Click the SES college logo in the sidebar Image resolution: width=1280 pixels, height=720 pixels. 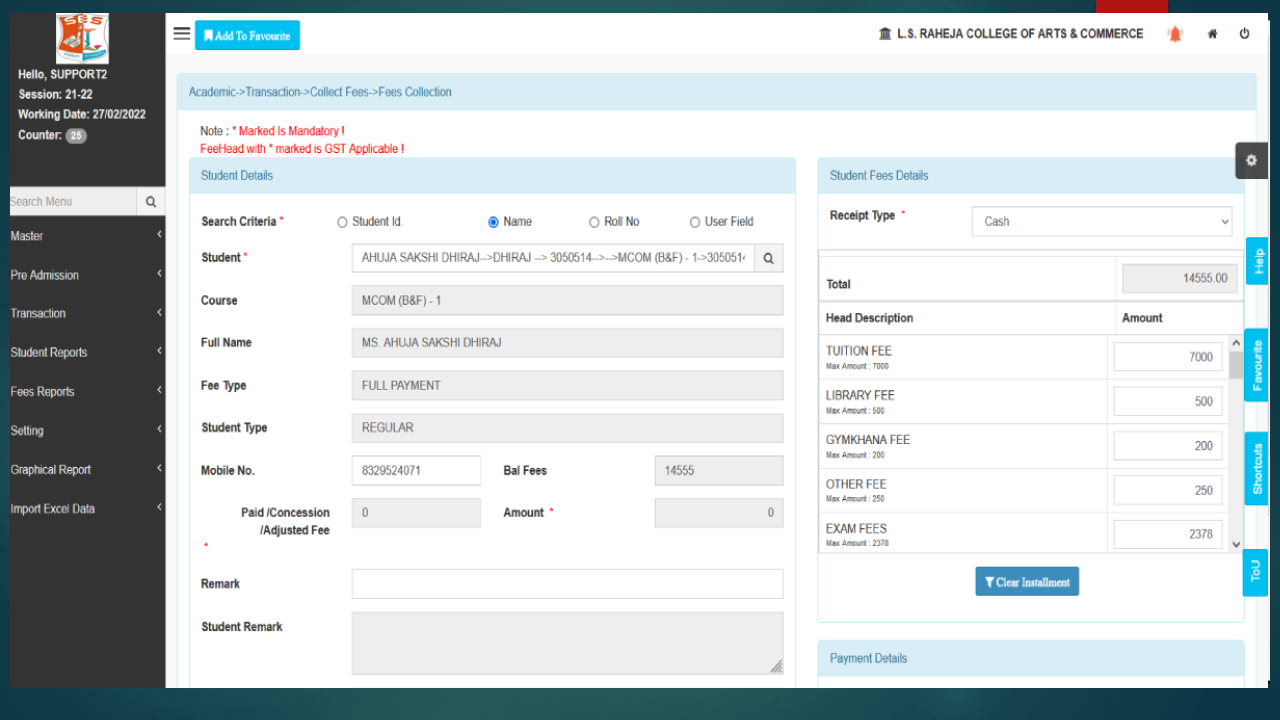pyautogui.click(x=81, y=37)
